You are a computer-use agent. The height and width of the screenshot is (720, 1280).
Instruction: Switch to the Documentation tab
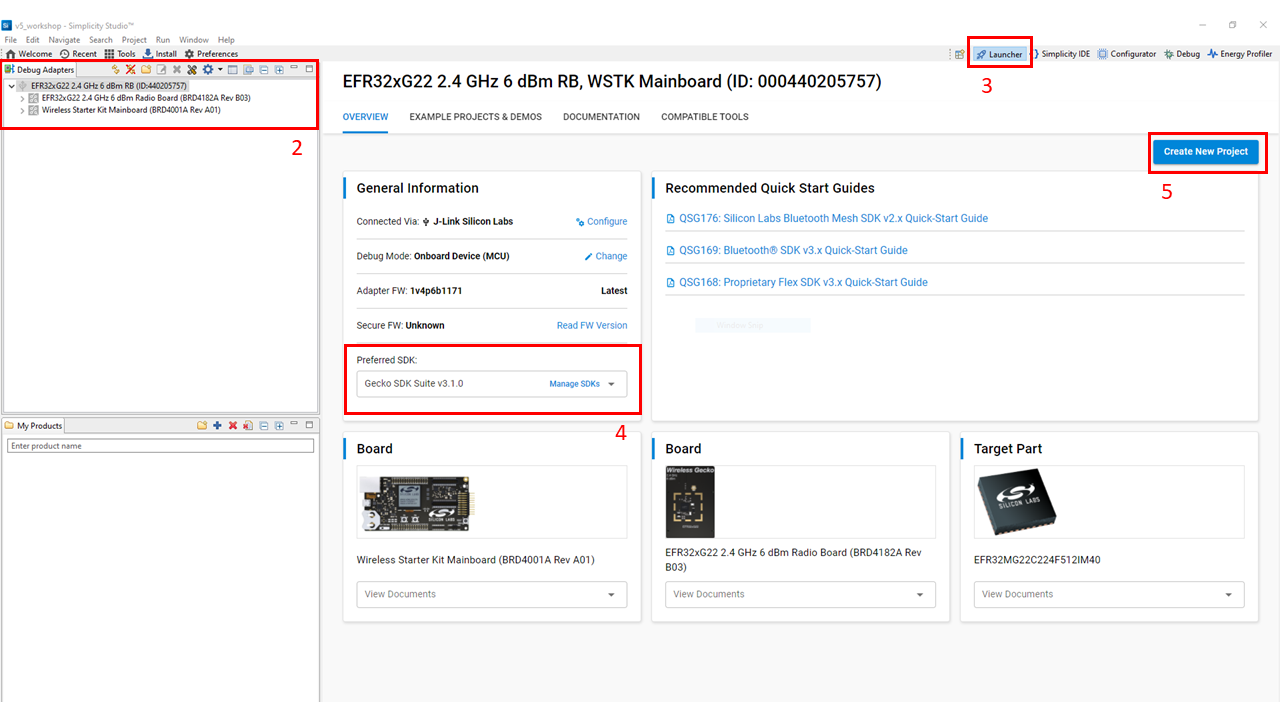click(601, 117)
